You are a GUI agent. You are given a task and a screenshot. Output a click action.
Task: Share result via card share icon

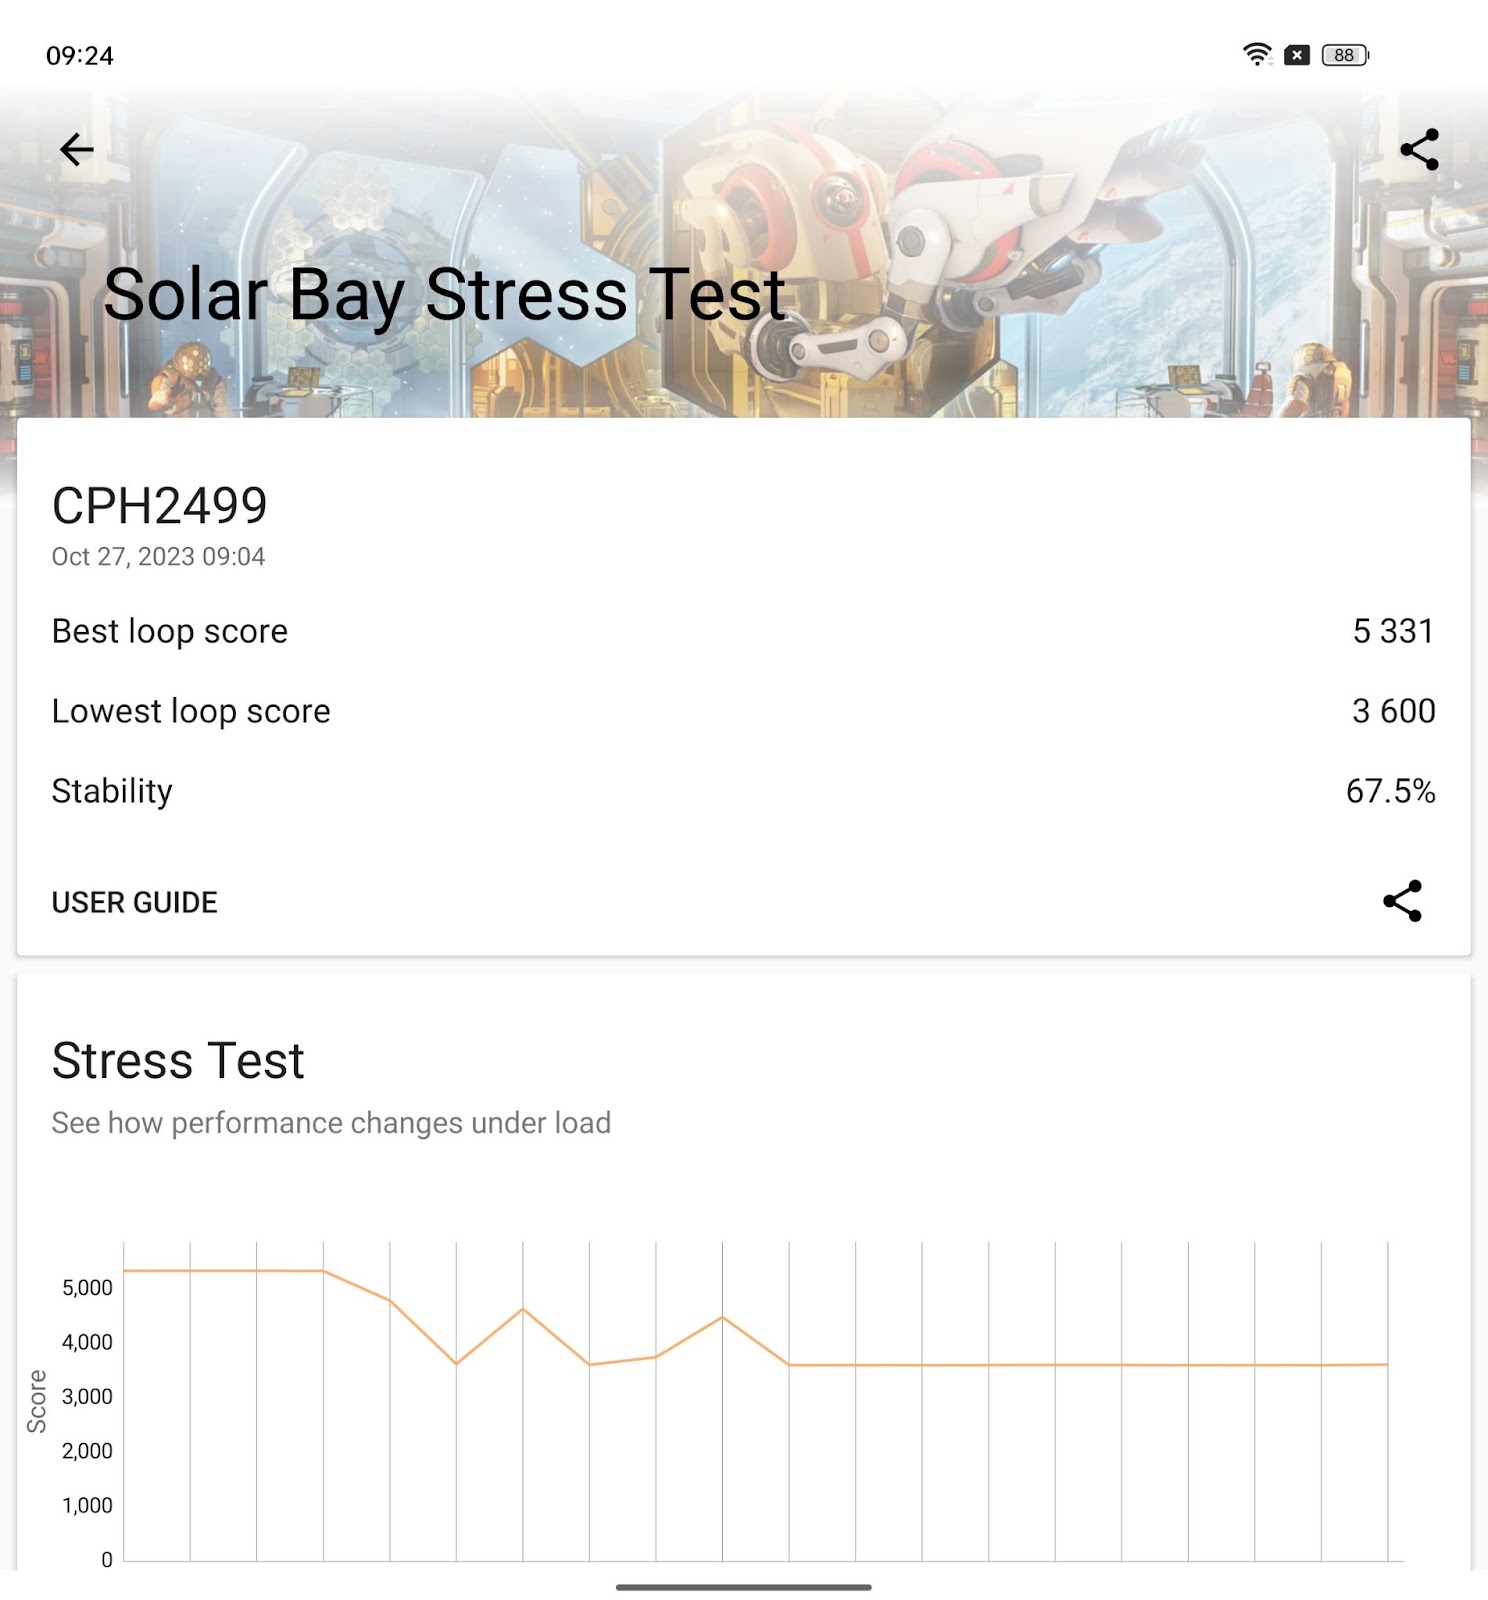1402,901
